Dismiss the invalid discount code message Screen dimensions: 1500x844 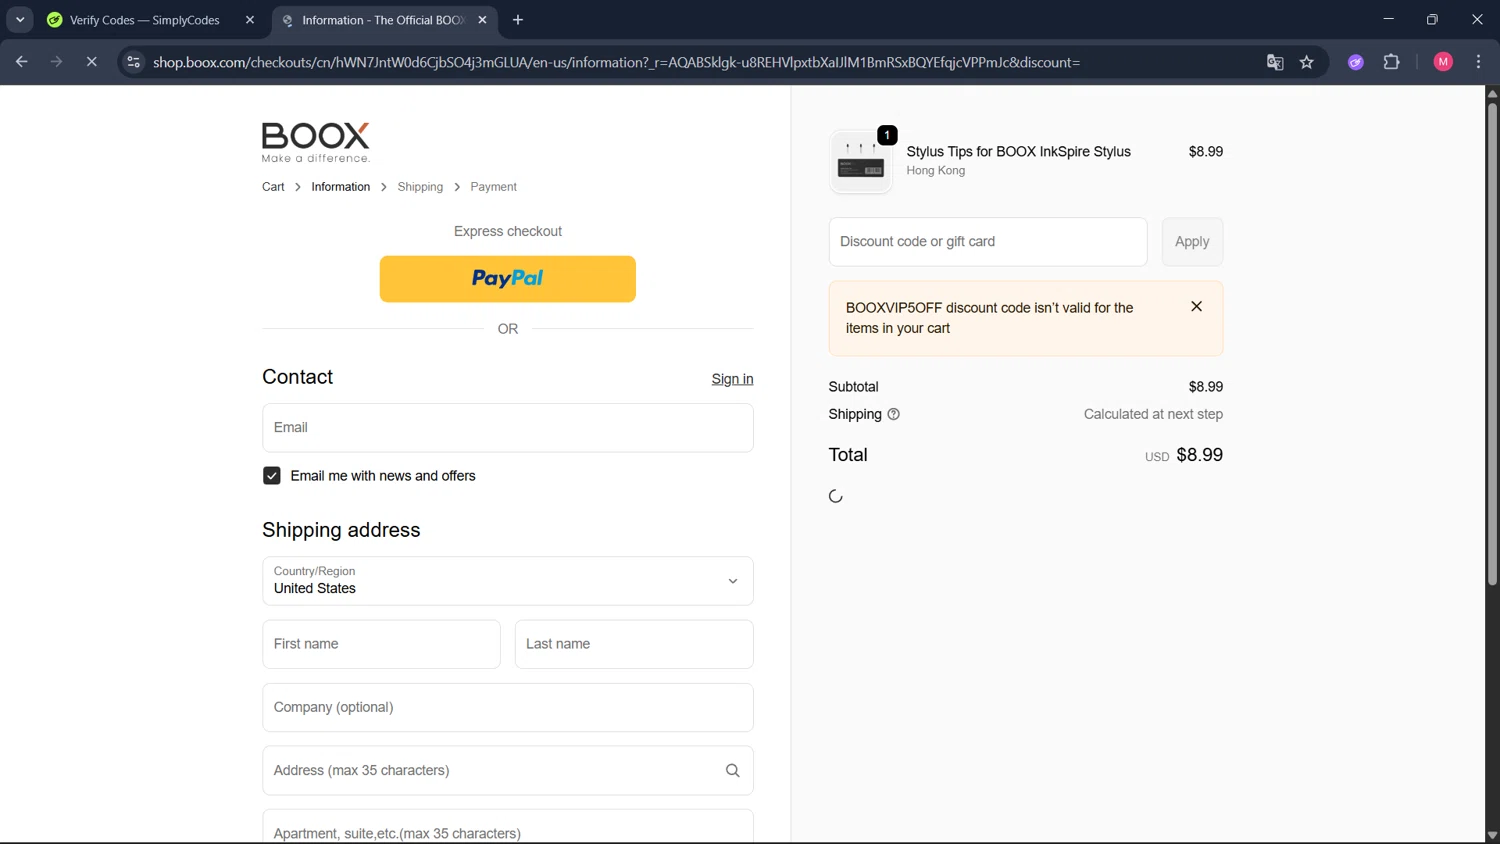(1196, 307)
